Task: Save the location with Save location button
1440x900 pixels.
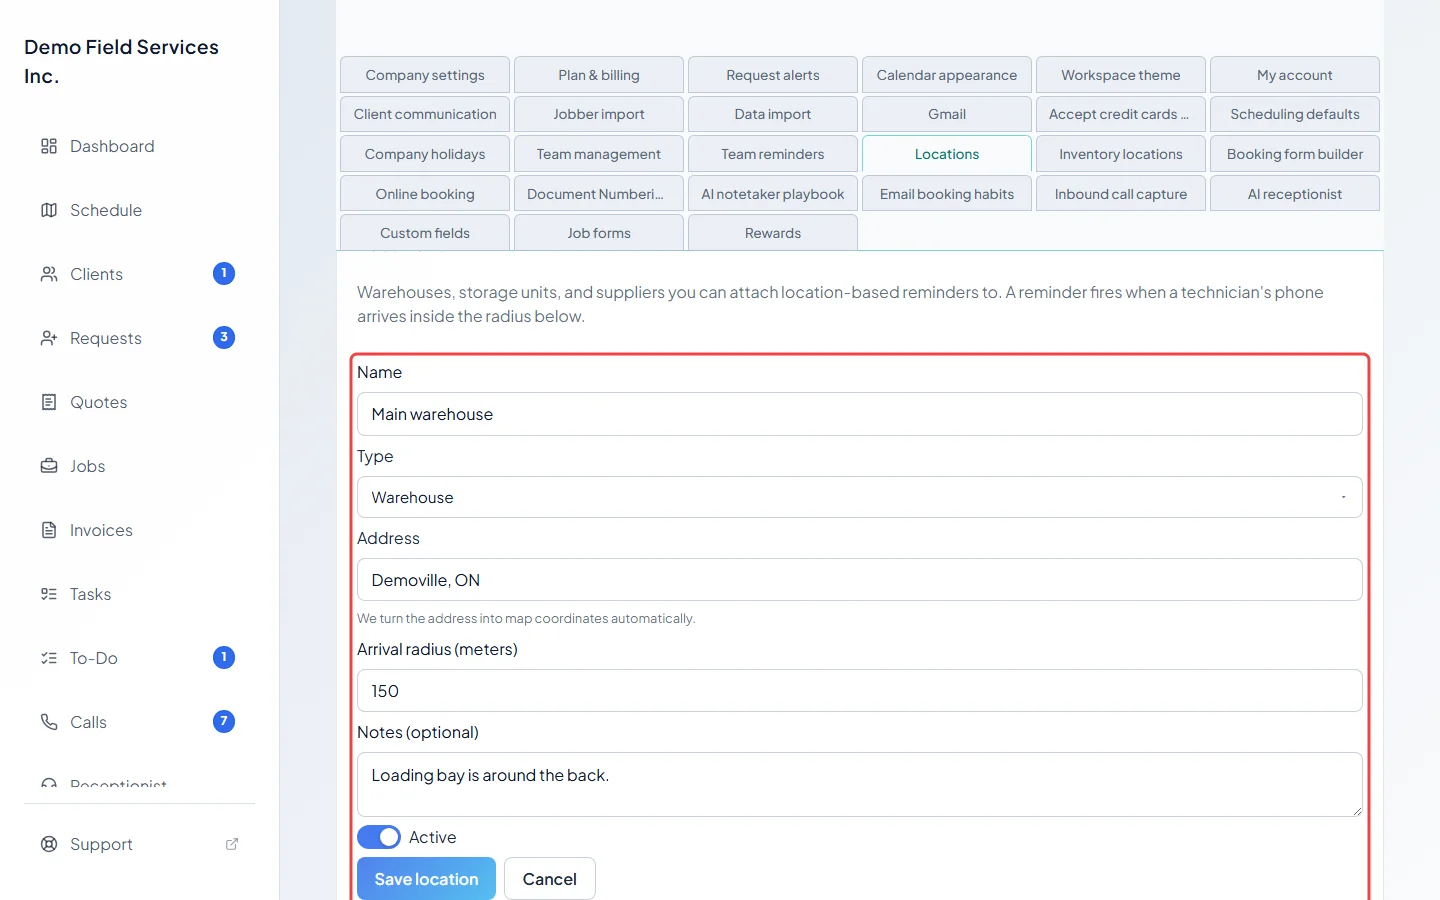Action: click(x=426, y=879)
